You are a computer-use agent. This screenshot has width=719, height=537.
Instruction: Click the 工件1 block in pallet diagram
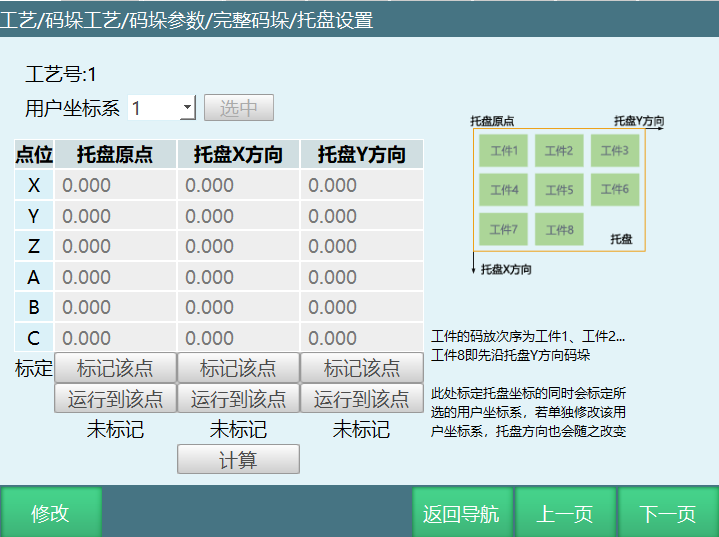504,151
